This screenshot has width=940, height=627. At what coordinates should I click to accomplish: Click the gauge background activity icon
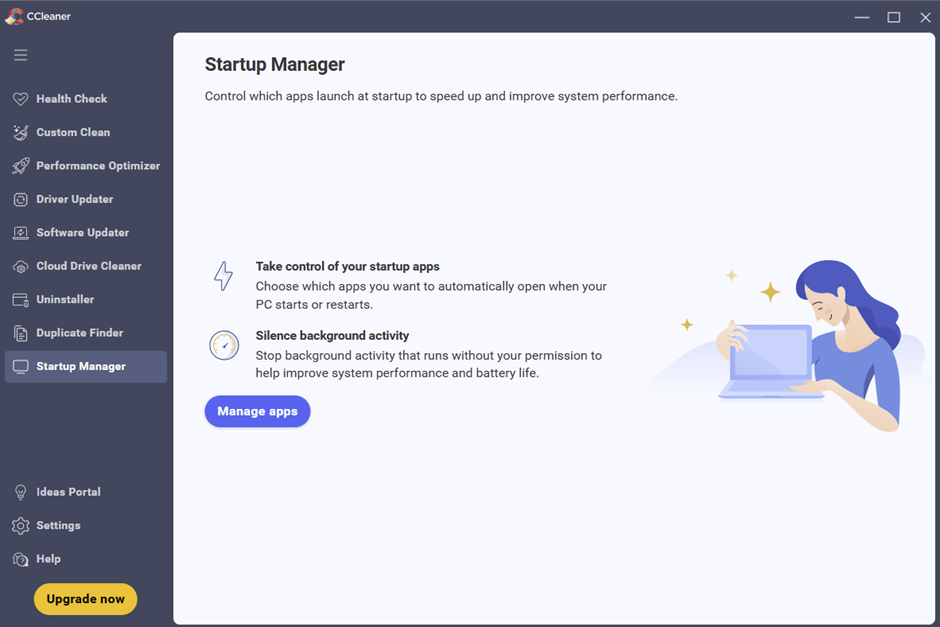224,345
